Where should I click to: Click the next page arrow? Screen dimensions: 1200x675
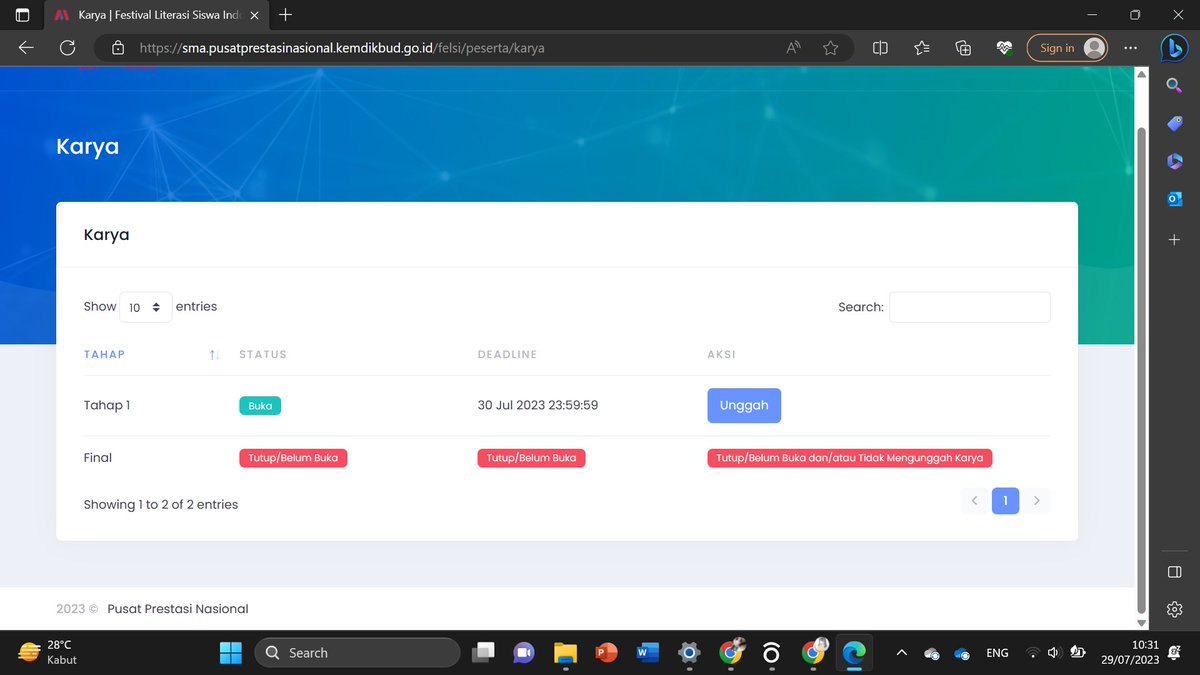(1037, 500)
